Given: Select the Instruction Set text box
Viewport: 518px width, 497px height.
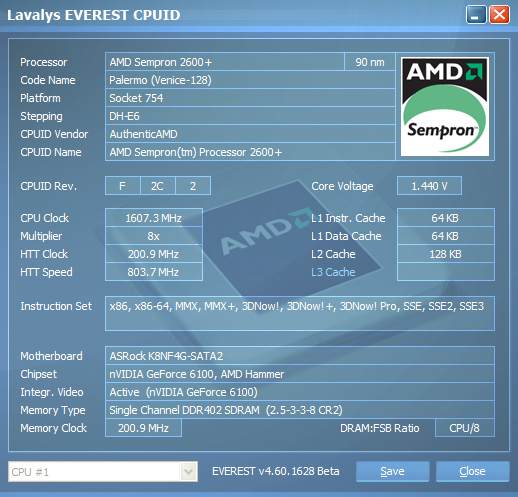Looking at the screenshot, I should 300,313.
